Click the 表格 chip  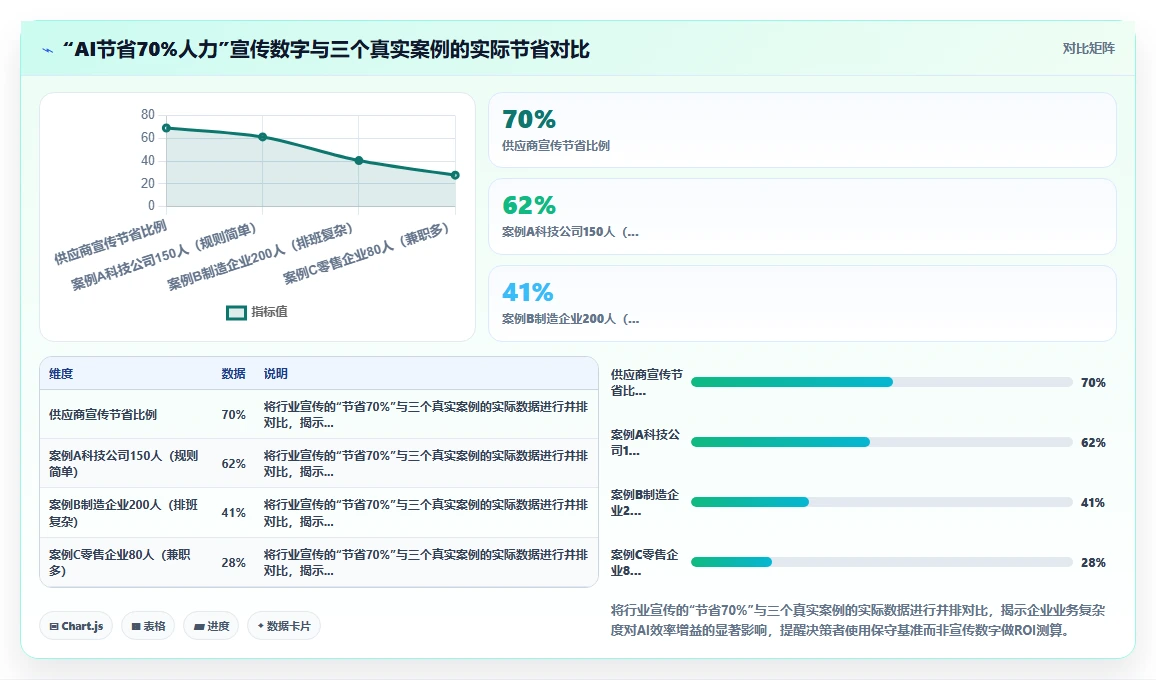148,626
